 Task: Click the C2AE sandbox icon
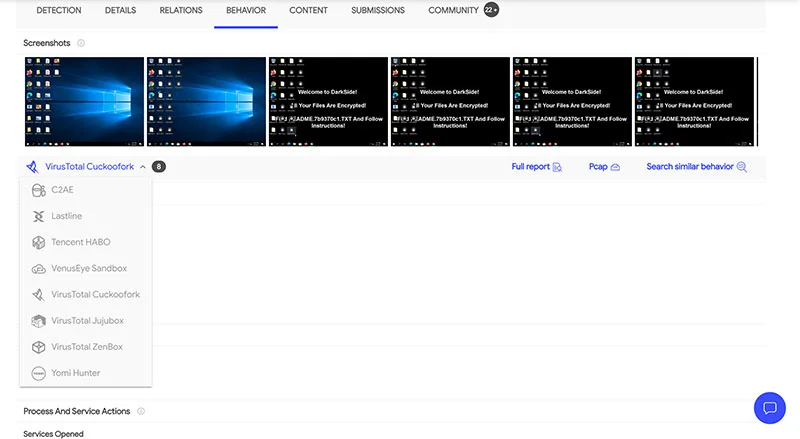39,190
